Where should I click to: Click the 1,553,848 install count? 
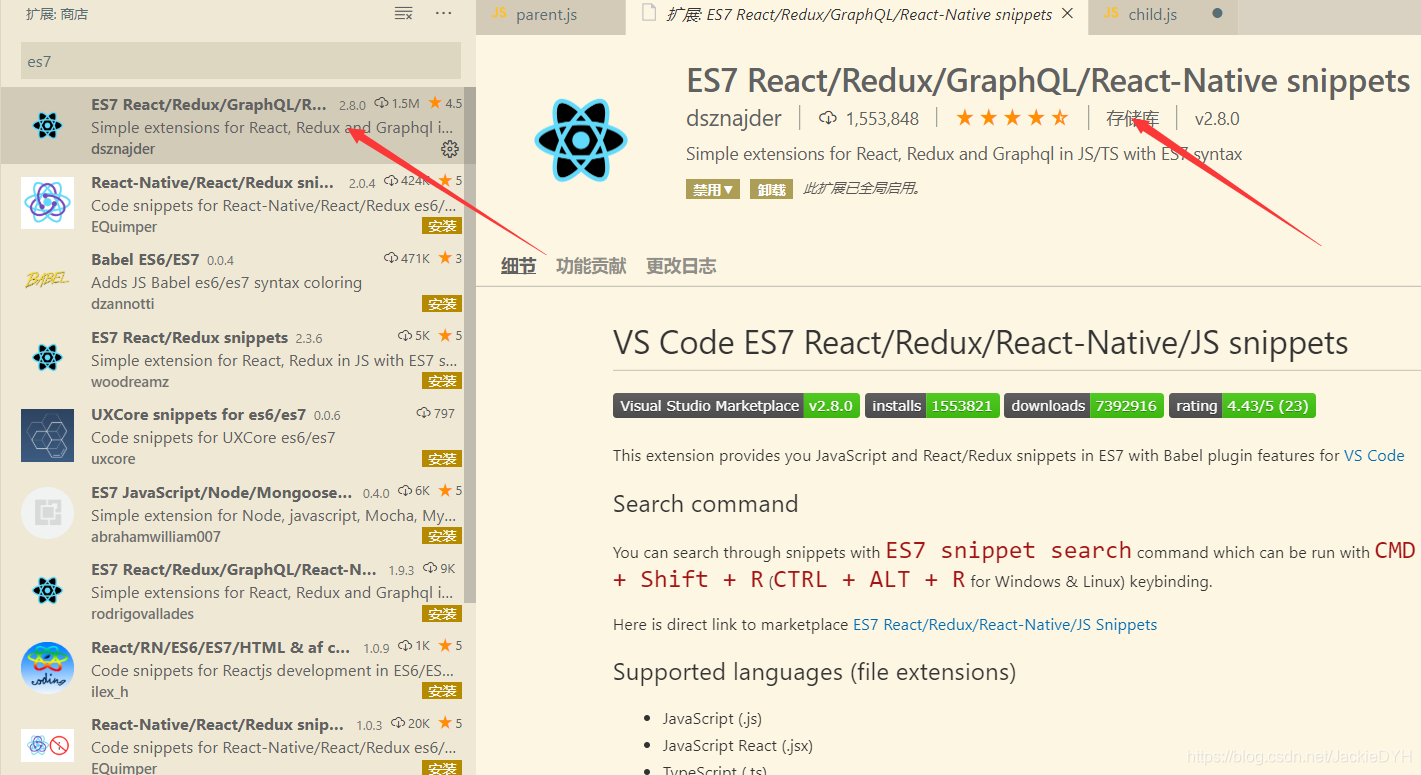point(882,119)
